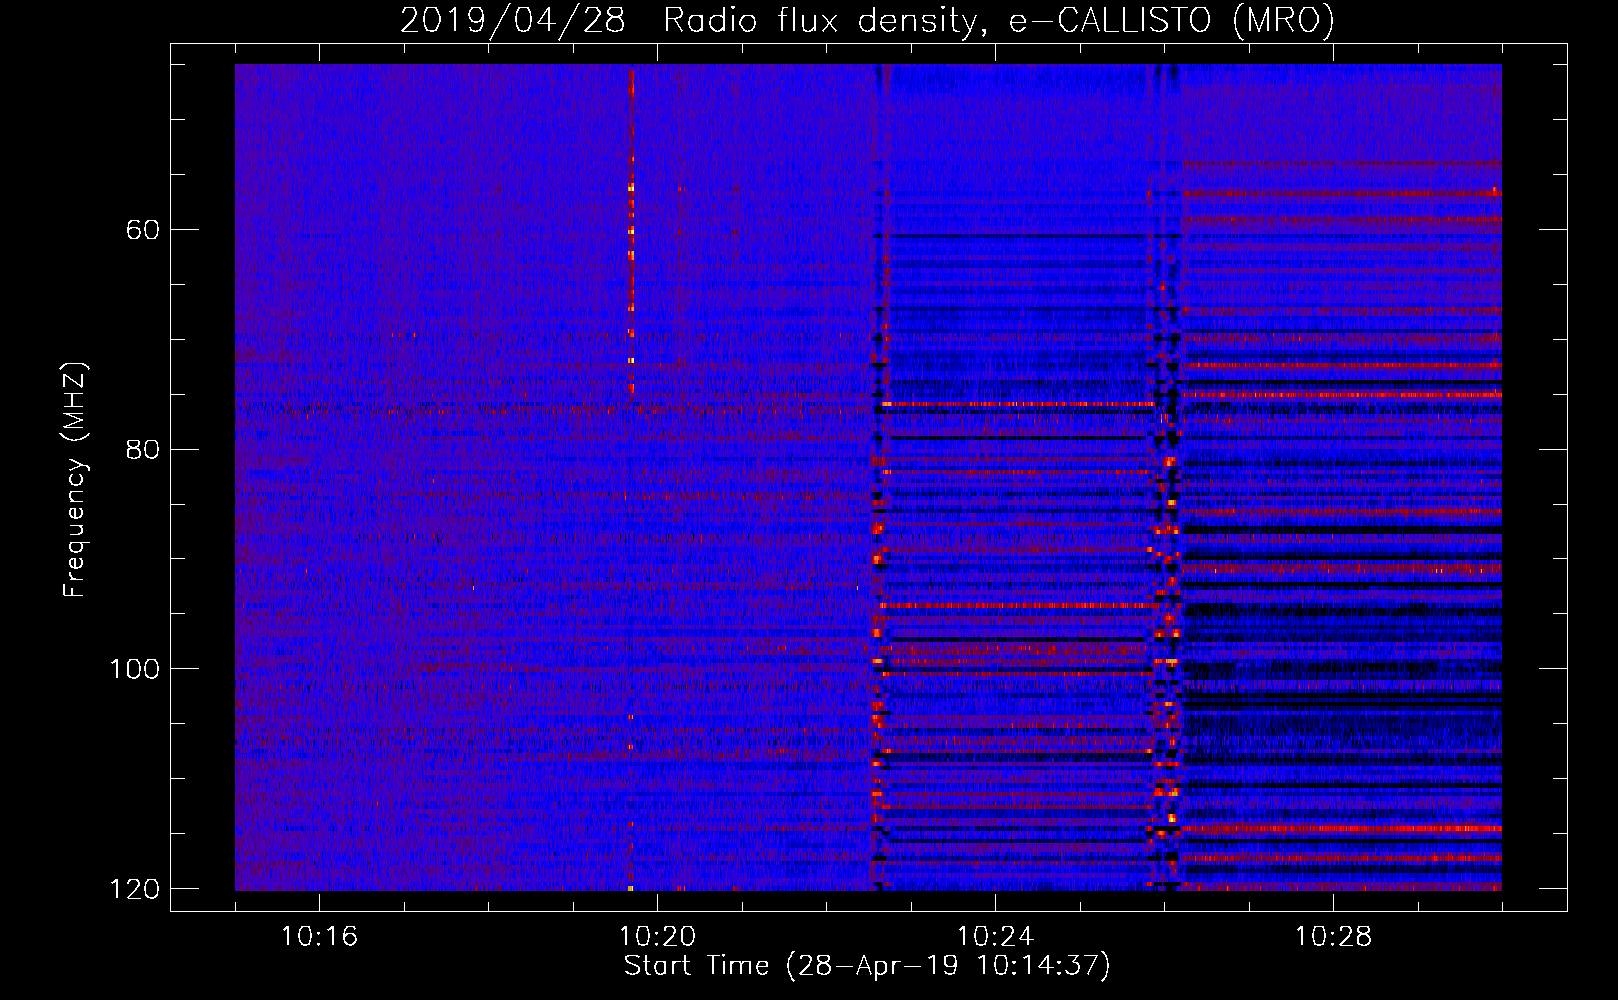Click the 10:20 time tick label

657,937
